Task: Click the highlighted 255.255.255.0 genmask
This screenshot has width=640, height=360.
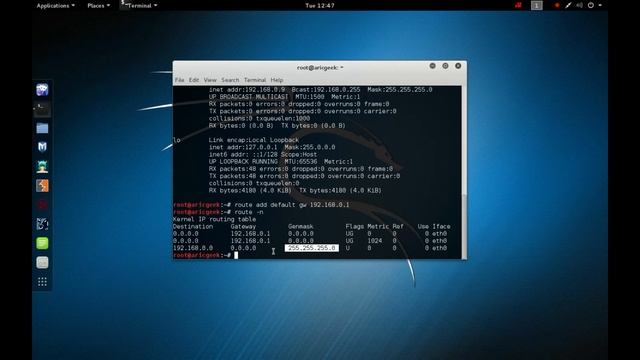Action: tap(311, 248)
